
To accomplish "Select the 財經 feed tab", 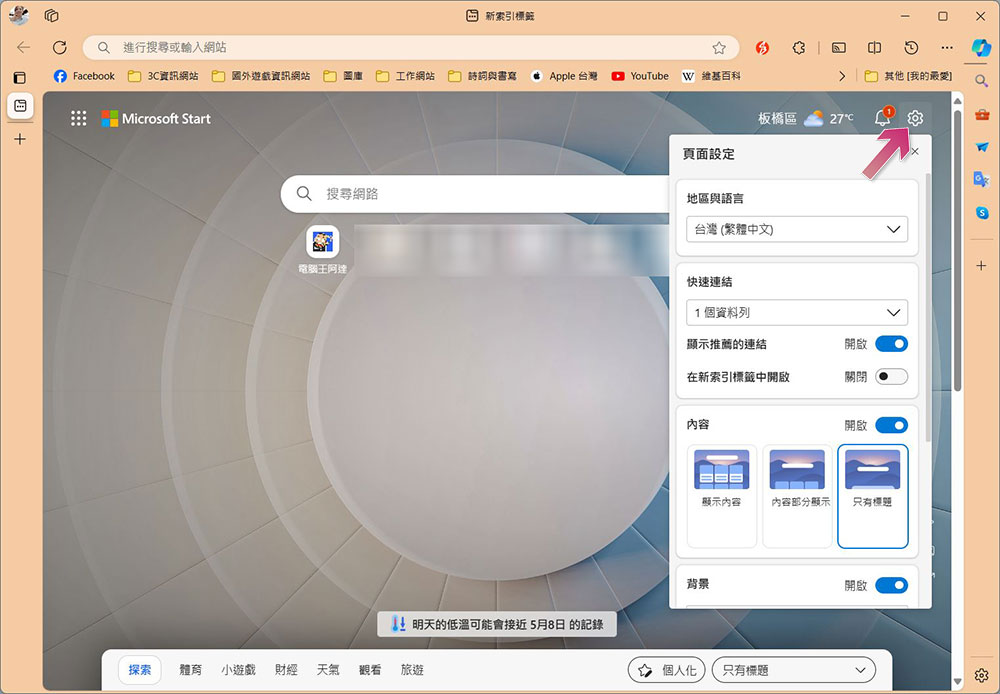I will point(286,670).
